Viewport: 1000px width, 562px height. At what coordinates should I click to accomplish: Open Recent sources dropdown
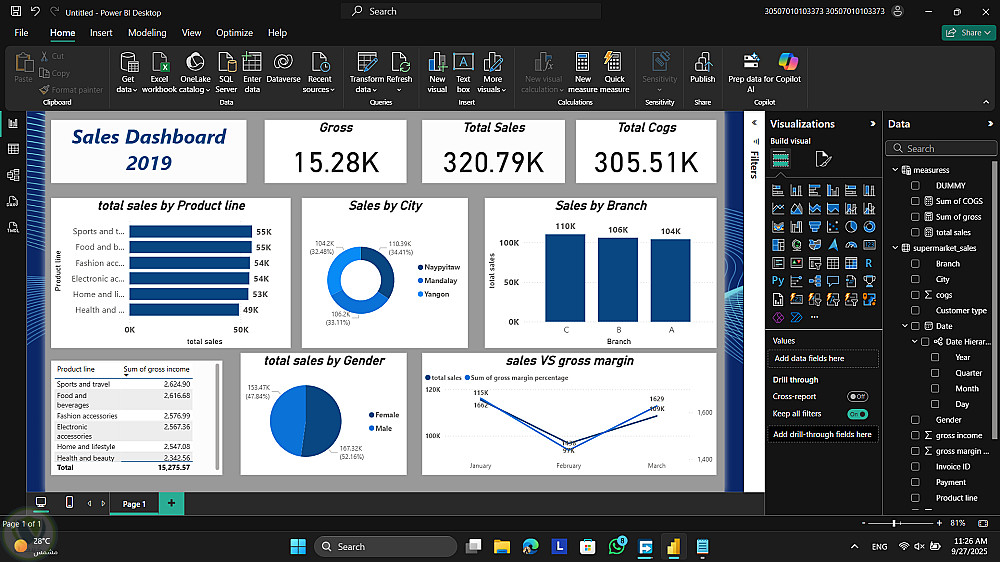(x=319, y=72)
